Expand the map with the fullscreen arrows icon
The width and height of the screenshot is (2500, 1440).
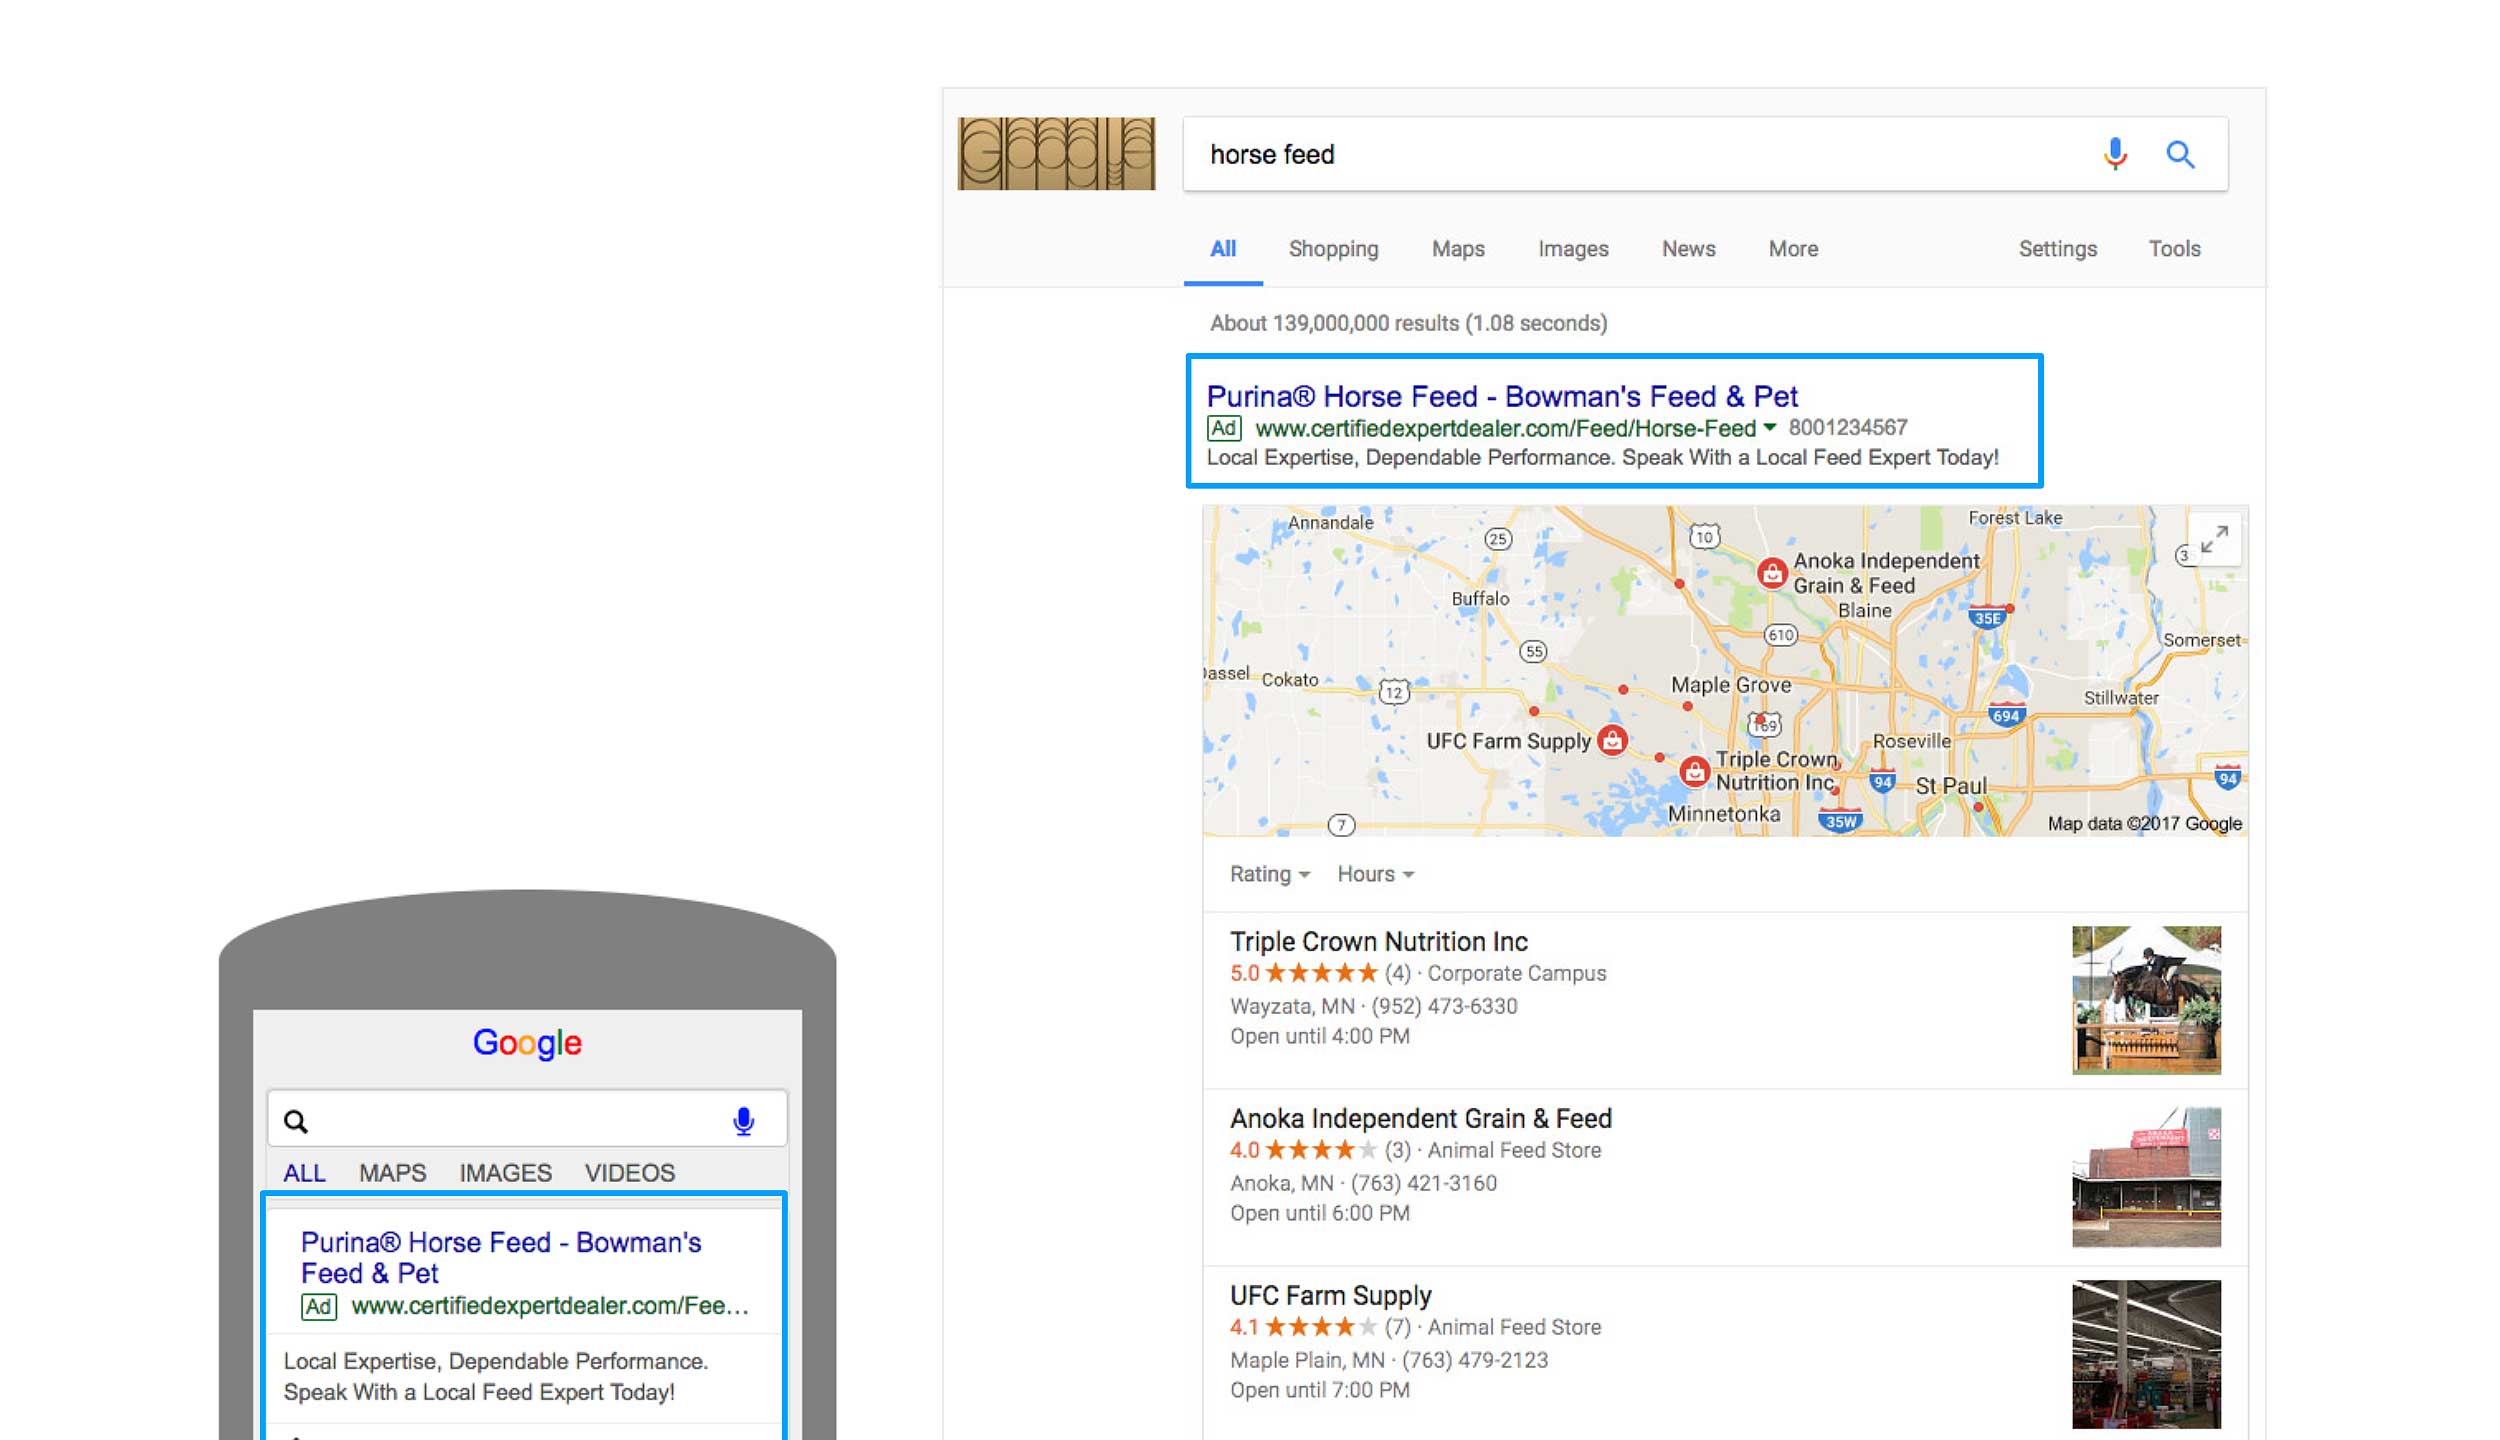point(2214,539)
